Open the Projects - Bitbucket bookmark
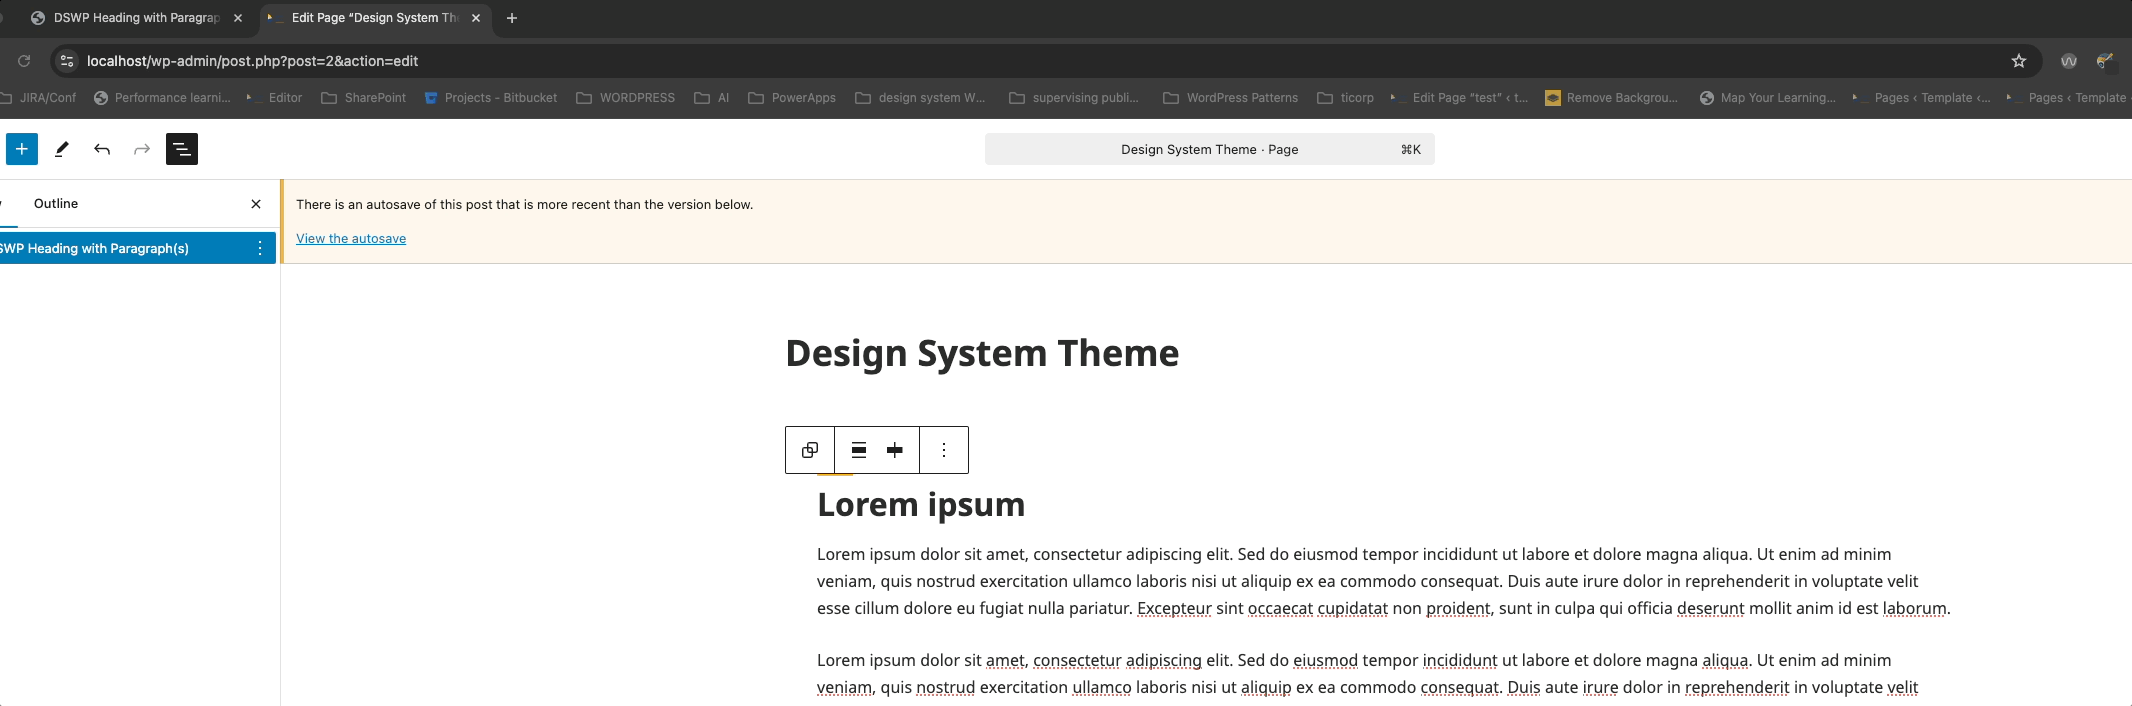 (491, 98)
